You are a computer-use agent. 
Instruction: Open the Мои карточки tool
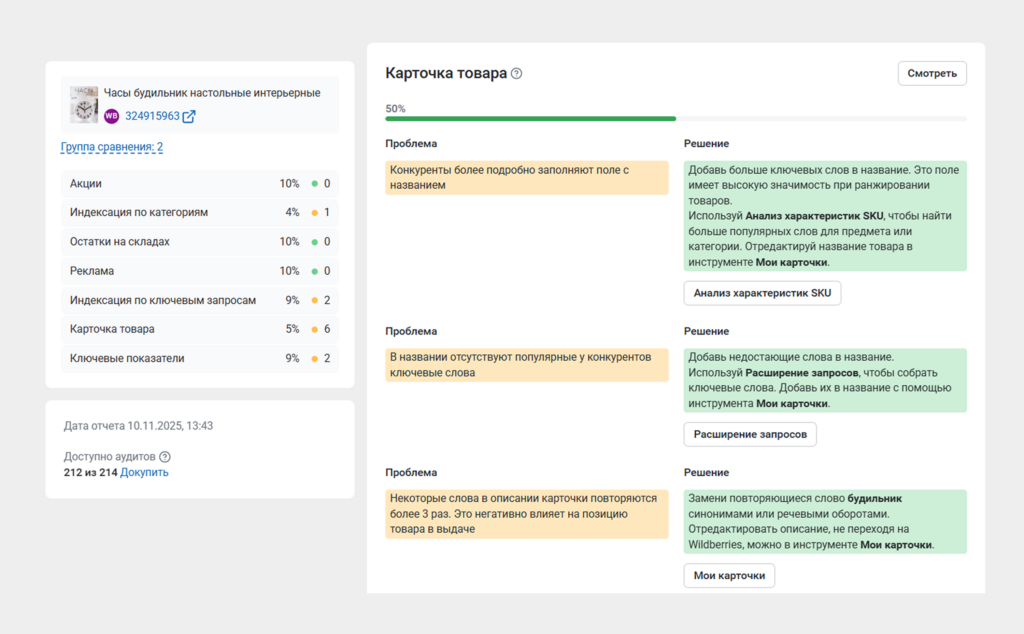coord(729,575)
